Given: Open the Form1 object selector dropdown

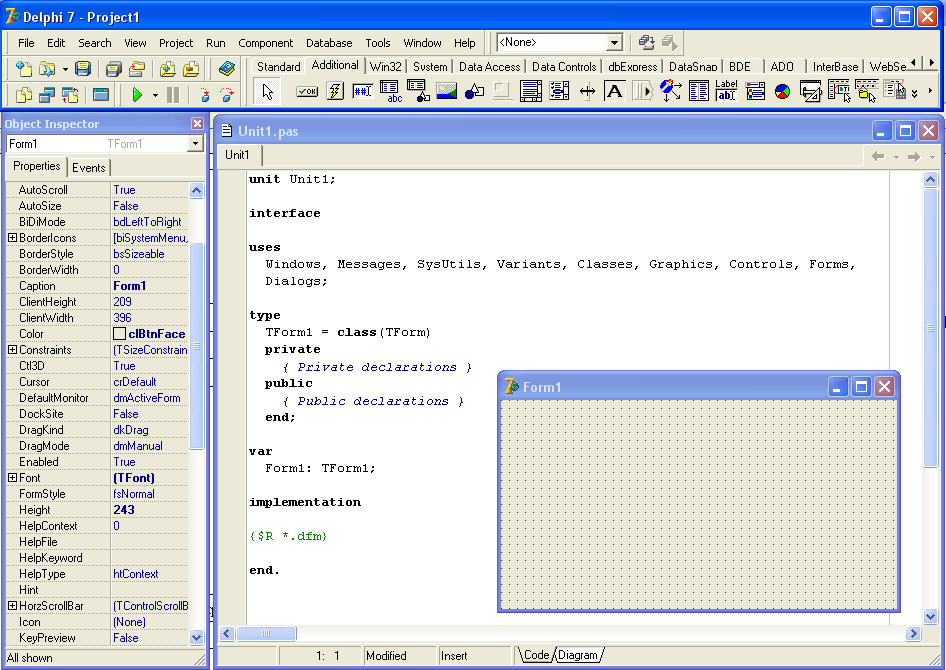Looking at the screenshot, I should click(x=195, y=144).
